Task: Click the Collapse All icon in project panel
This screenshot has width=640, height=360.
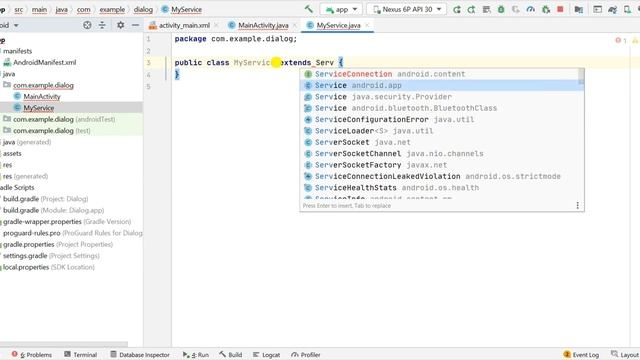Action: click(102, 25)
